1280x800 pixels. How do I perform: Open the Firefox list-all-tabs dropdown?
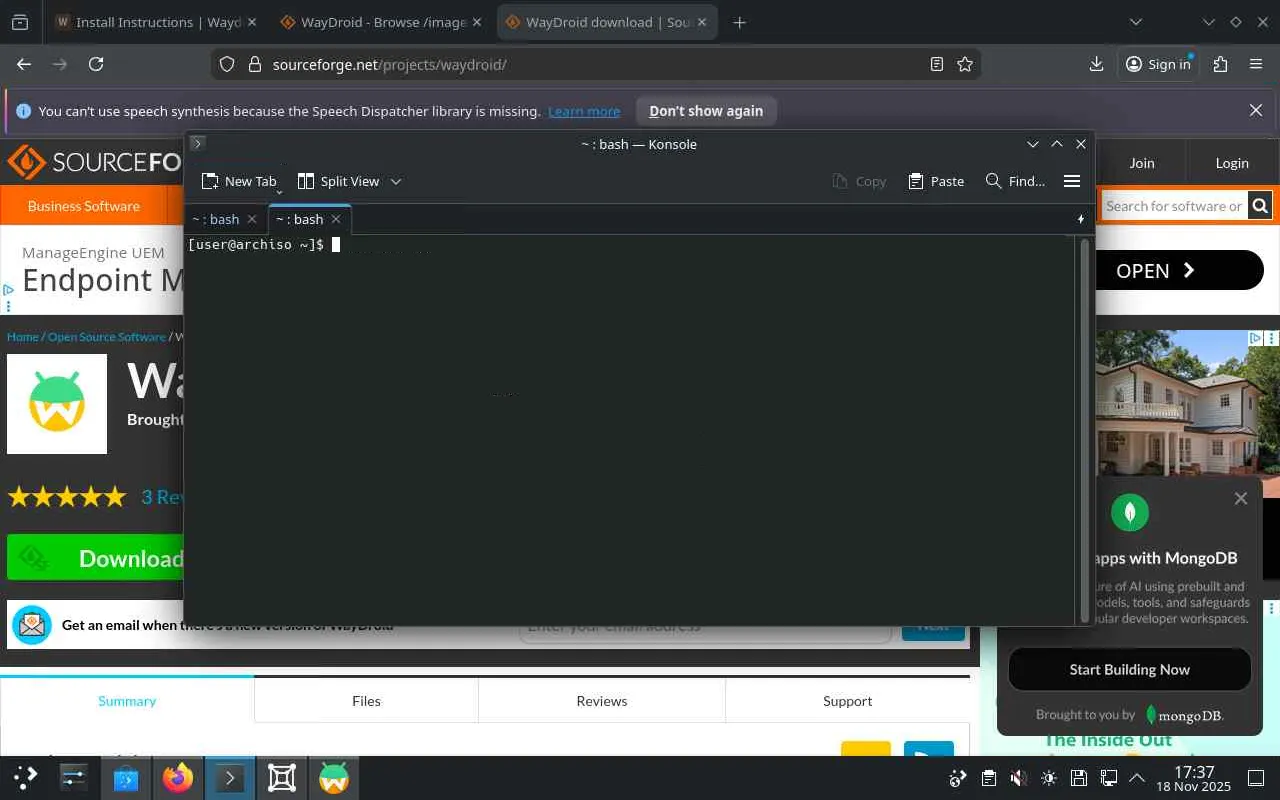pyautogui.click(x=1136, y=22)
